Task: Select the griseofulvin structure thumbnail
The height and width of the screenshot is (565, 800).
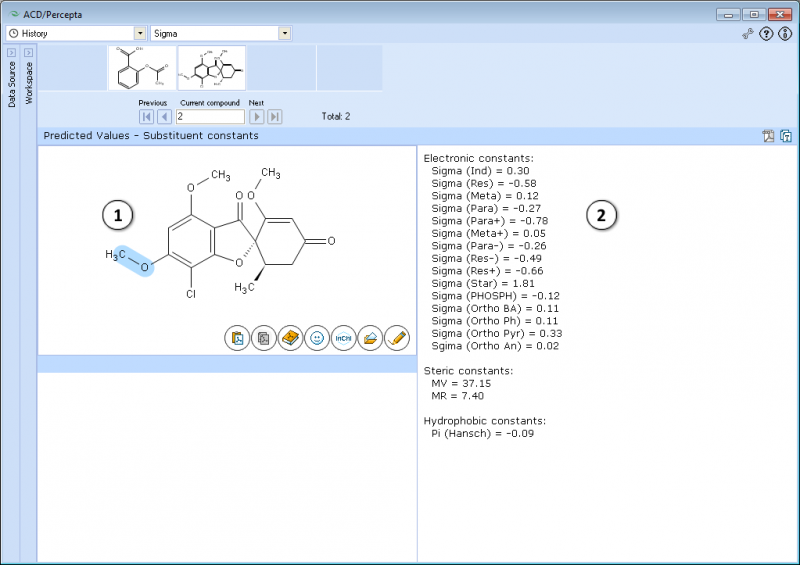Action: 212,68
